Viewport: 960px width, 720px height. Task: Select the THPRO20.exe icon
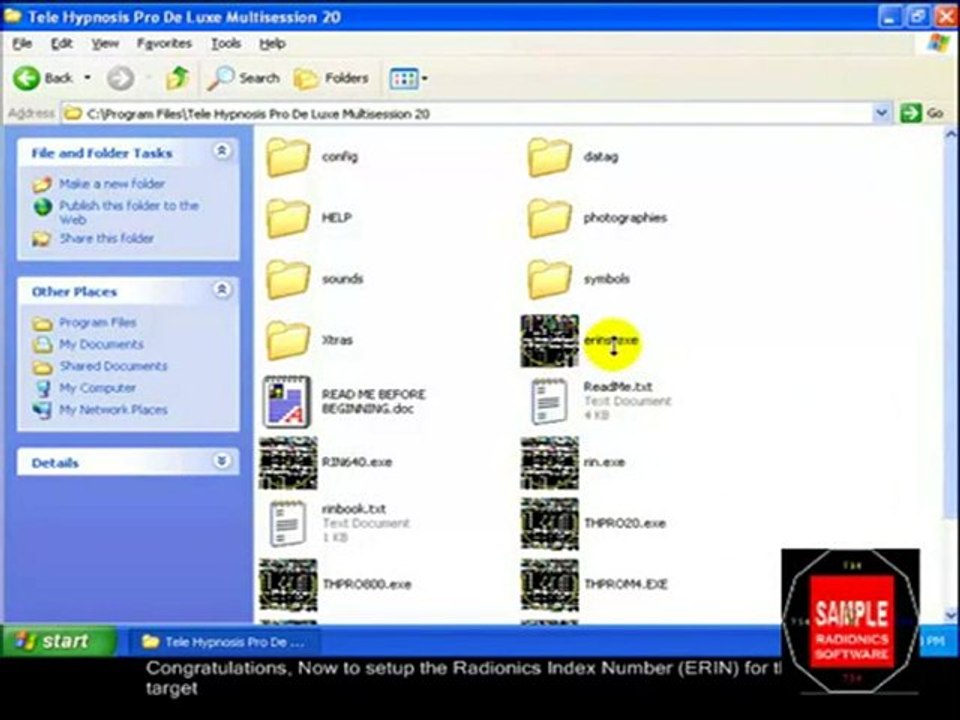click(x=549, y=523)
